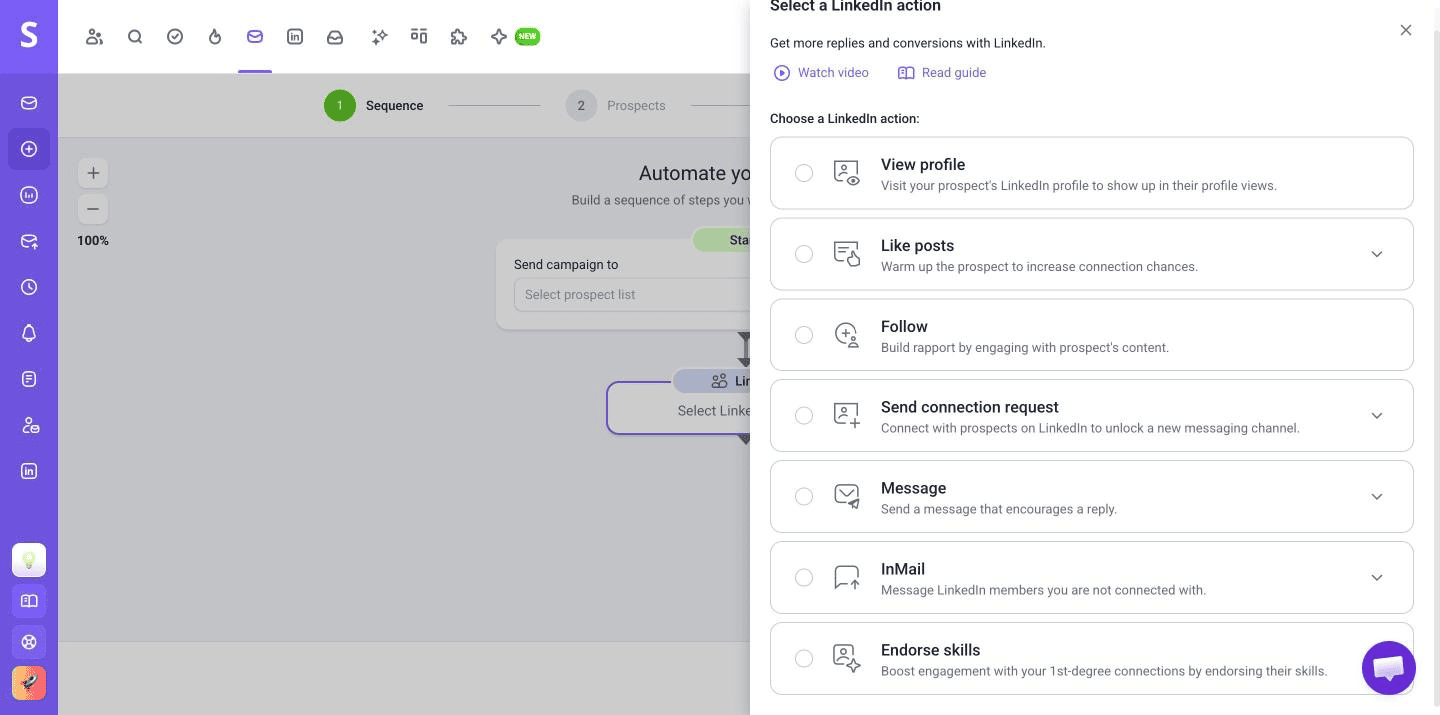This screenshot has width=1440, height=715.
Task: Click the statistics circle icon in sidebar
Action: coord(29,195)
